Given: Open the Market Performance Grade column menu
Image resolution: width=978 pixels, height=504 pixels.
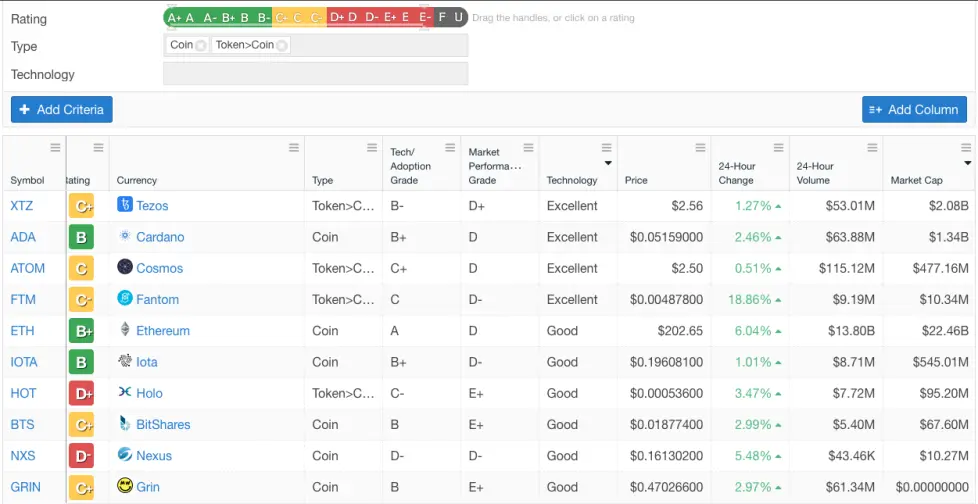Looking at the screenshot, I should pos(528,148).
